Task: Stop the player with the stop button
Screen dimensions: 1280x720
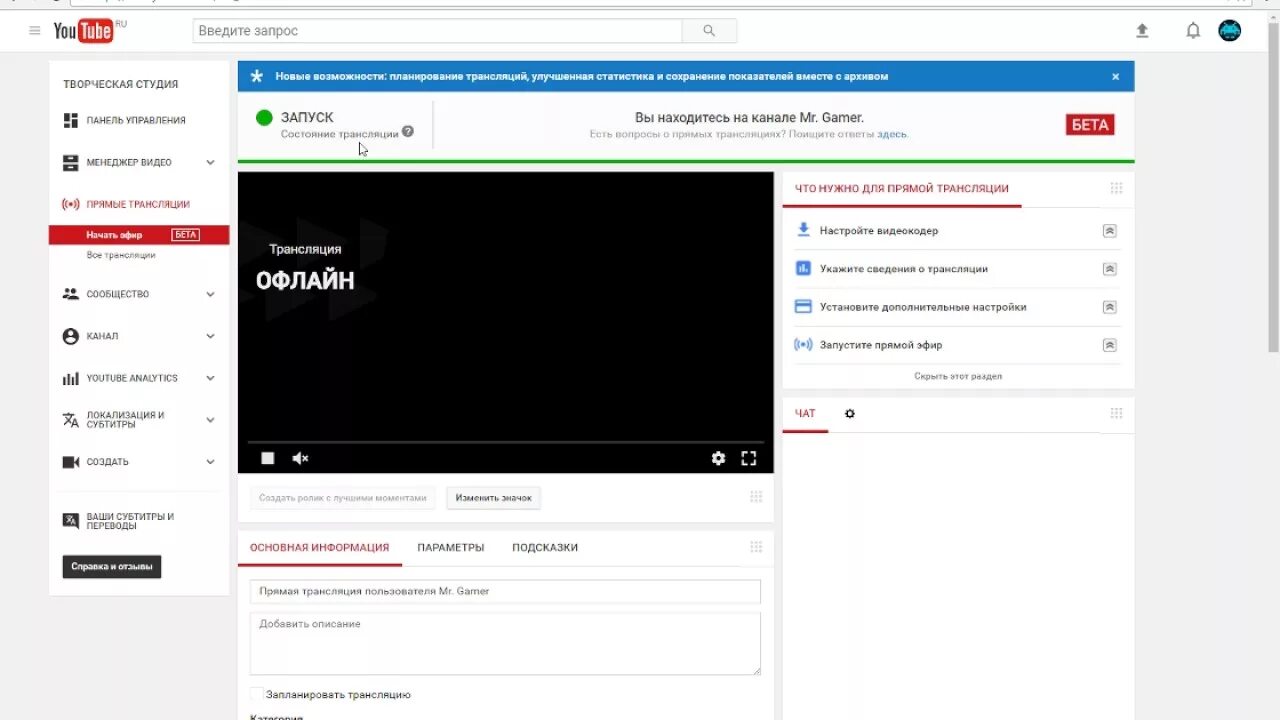Action: click(268, 458)
